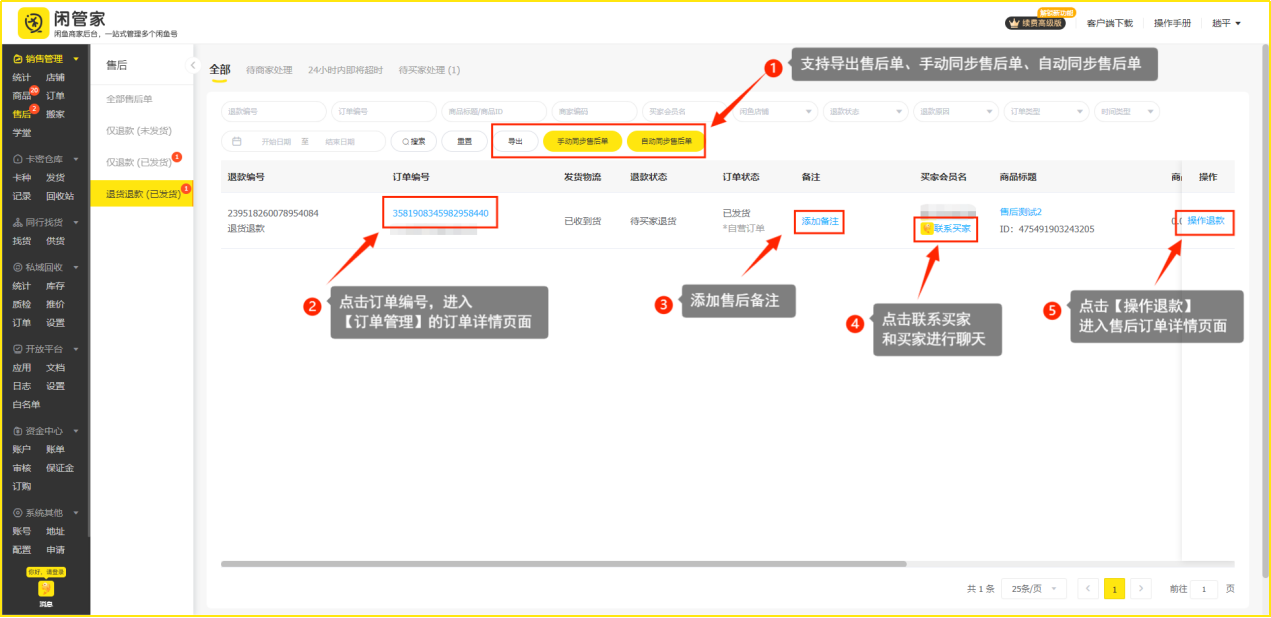The width and height of the screenshot is (1271, 618).
Task: Go to previous page arrow
Action: tap(1088, 589)
